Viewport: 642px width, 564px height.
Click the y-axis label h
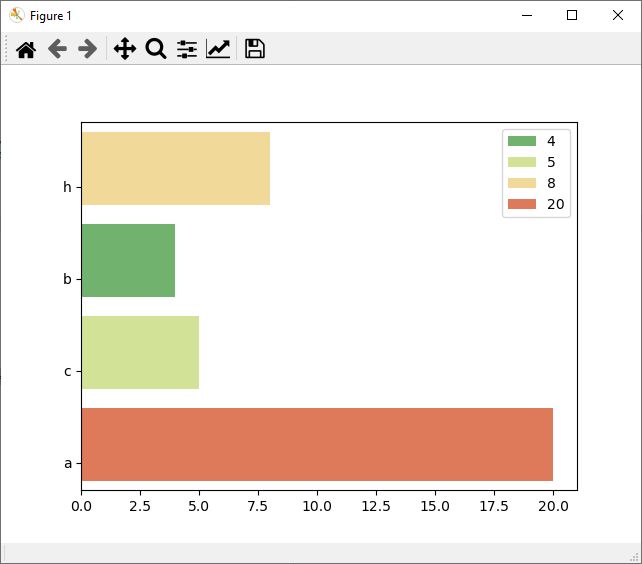(67, 187)
